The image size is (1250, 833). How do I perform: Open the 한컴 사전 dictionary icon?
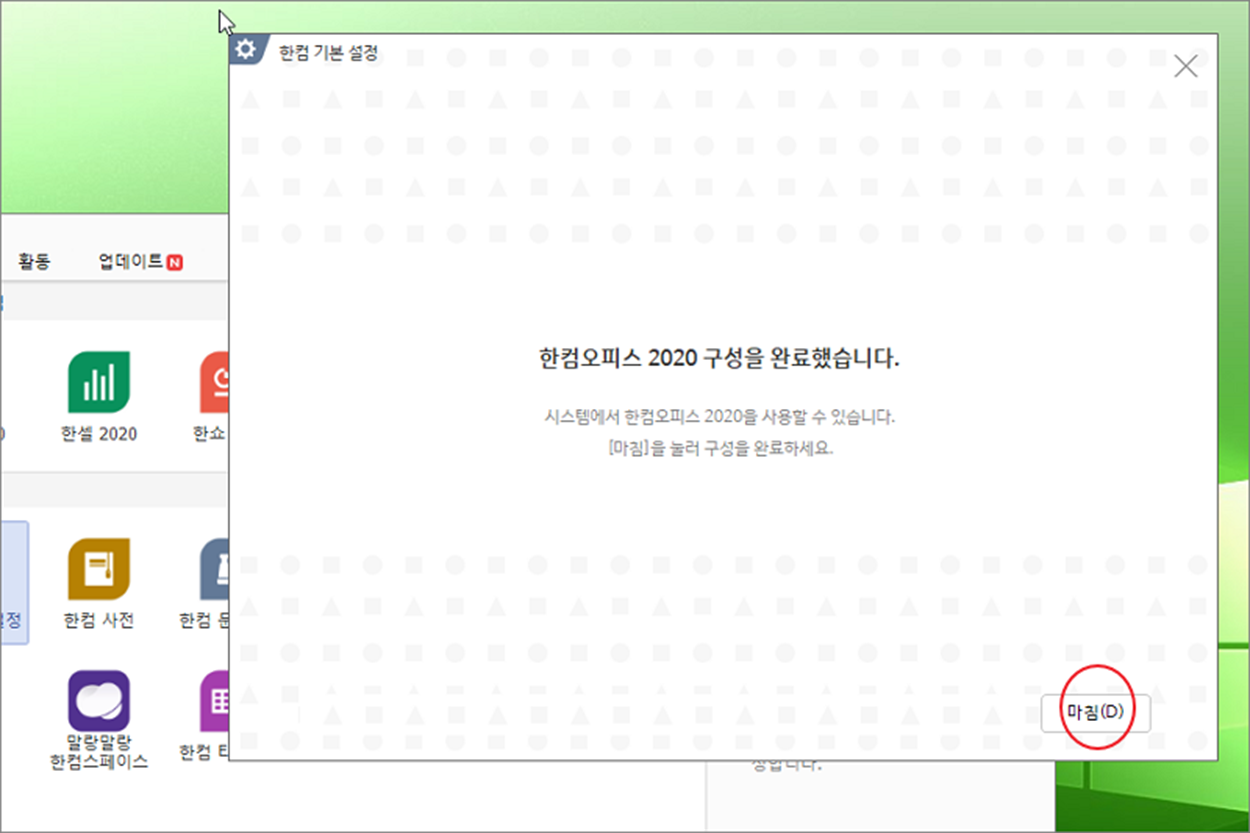pyautogui.click(x=99, y=569)
